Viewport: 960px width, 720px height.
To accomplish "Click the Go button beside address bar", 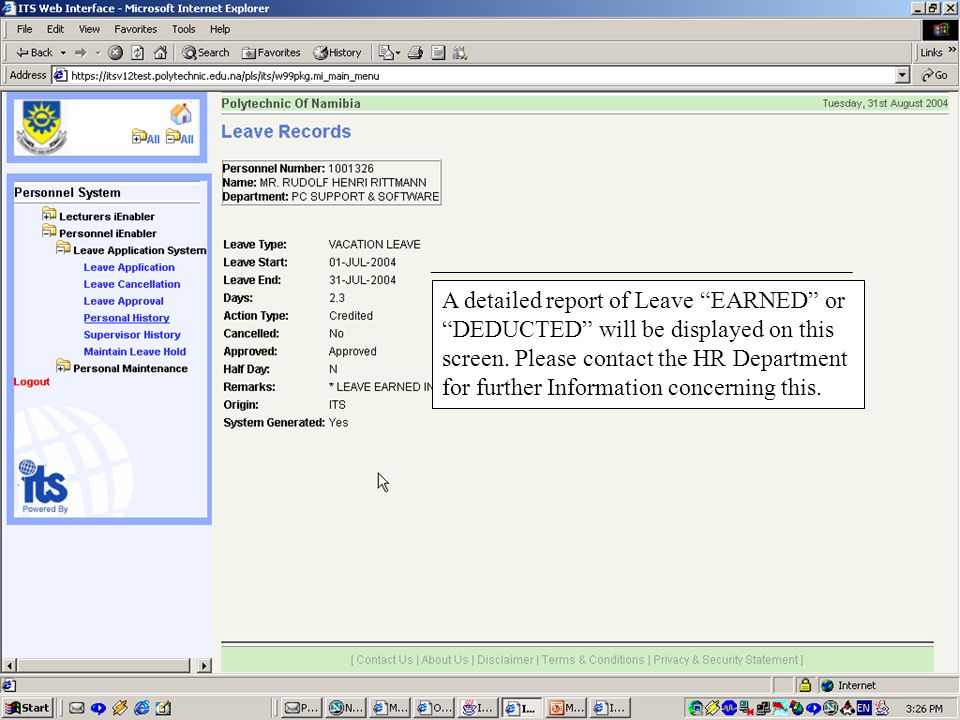I will [935, 75].
